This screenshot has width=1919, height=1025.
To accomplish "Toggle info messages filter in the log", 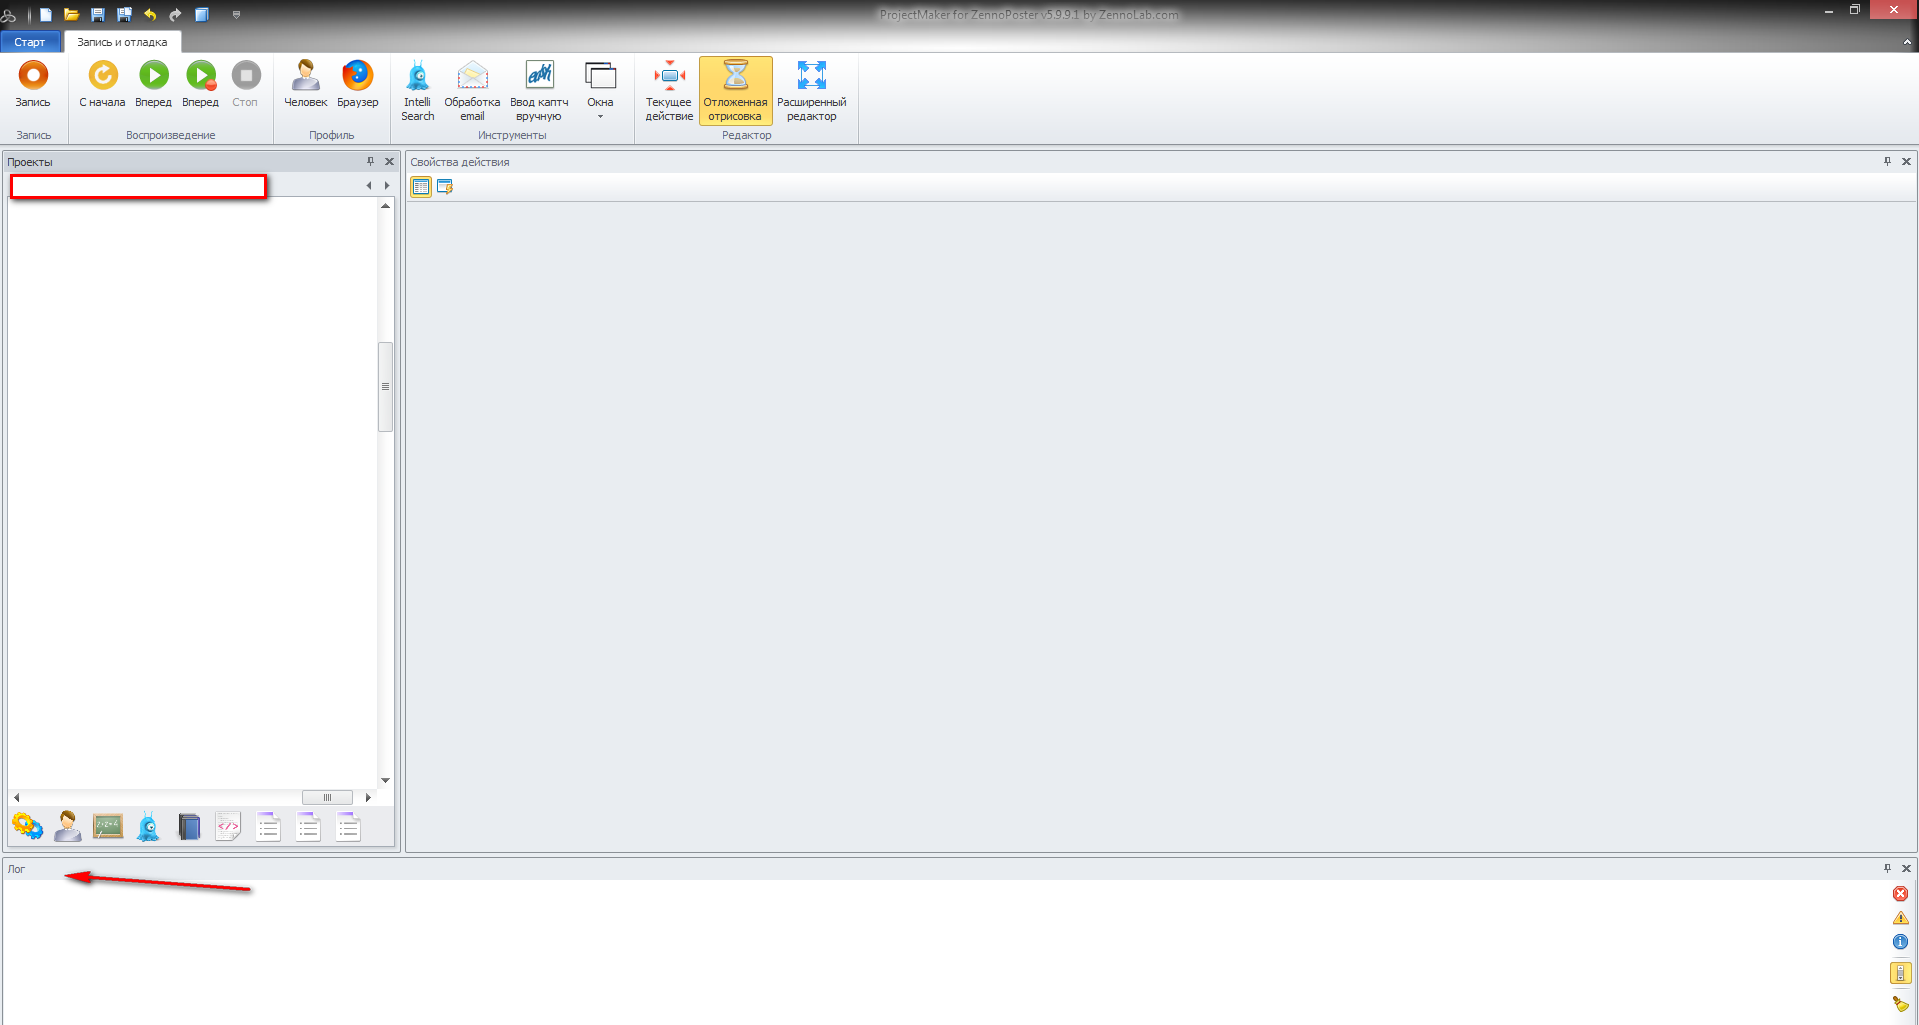I will [x=1900, y=942].
